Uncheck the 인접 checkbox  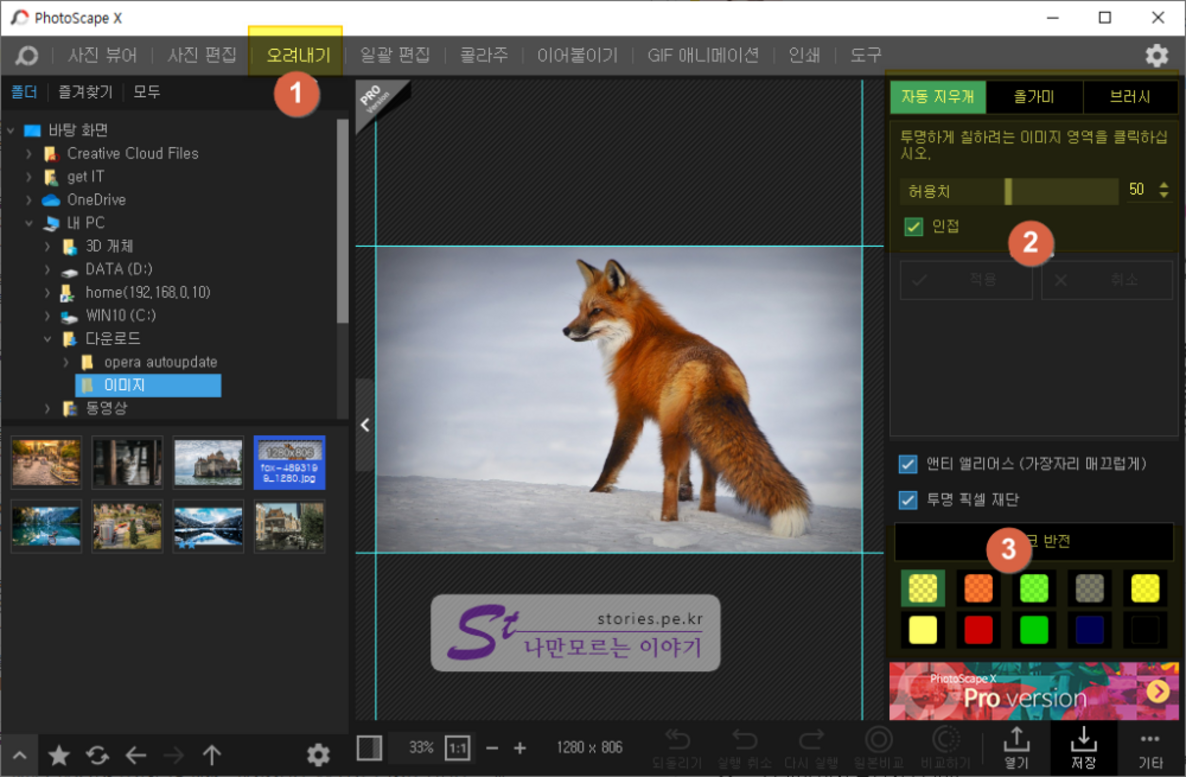[913, 226]
